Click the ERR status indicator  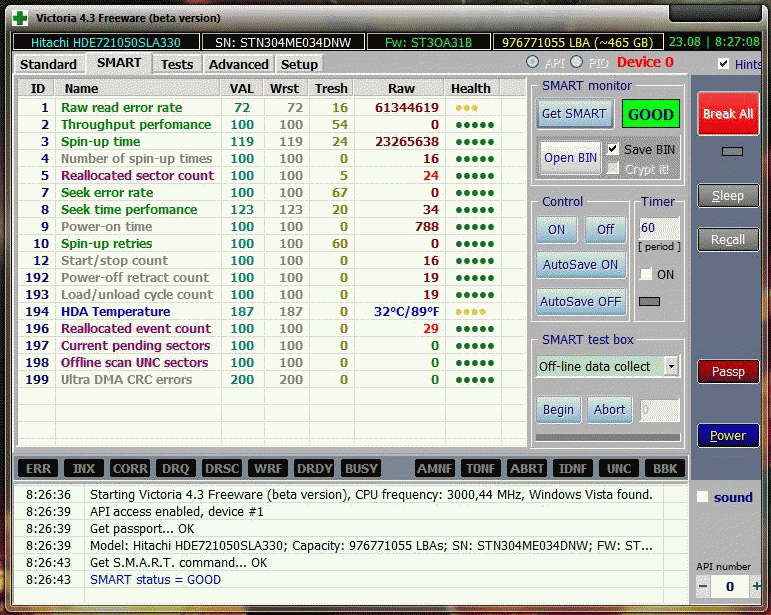pyautogui.click(x=38, y=468)
